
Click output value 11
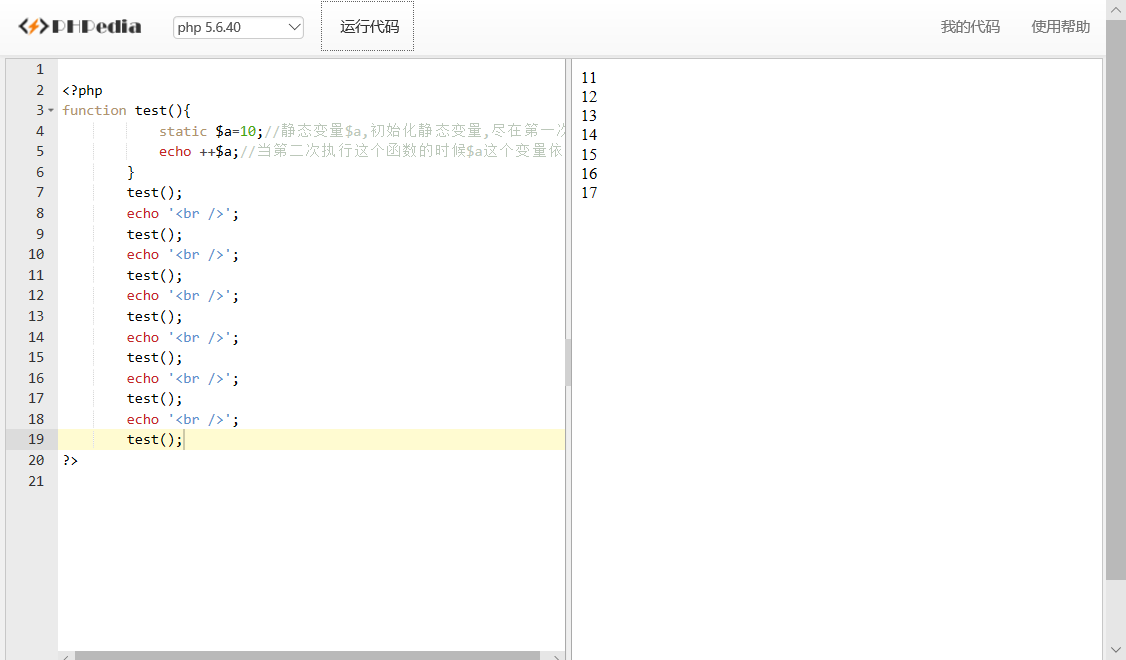point(589,78)
